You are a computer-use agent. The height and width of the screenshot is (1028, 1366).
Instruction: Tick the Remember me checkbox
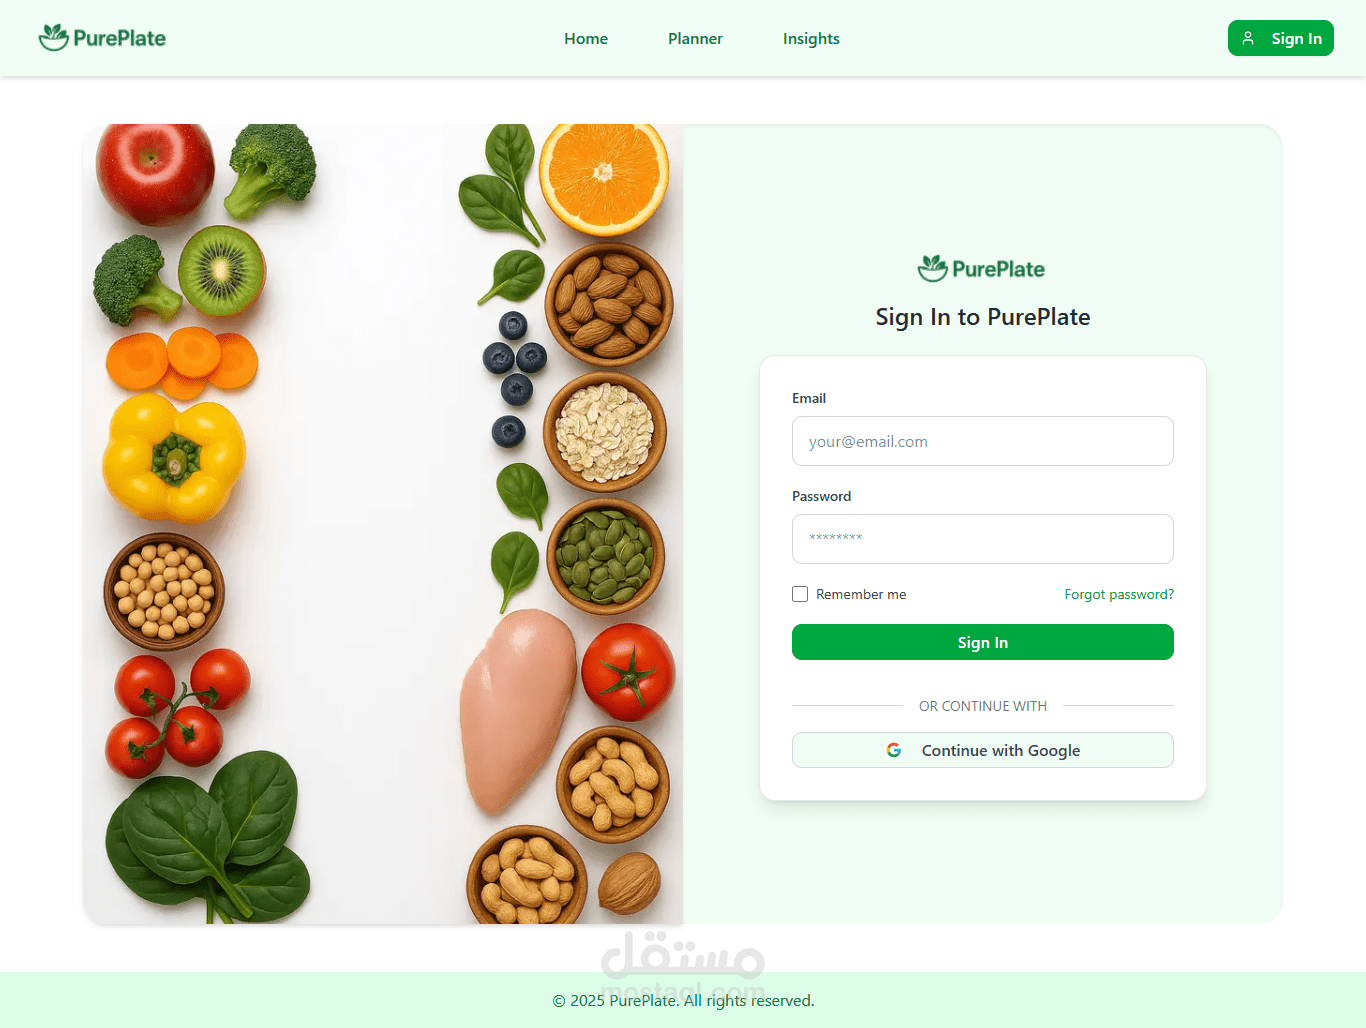pos(800,594)
